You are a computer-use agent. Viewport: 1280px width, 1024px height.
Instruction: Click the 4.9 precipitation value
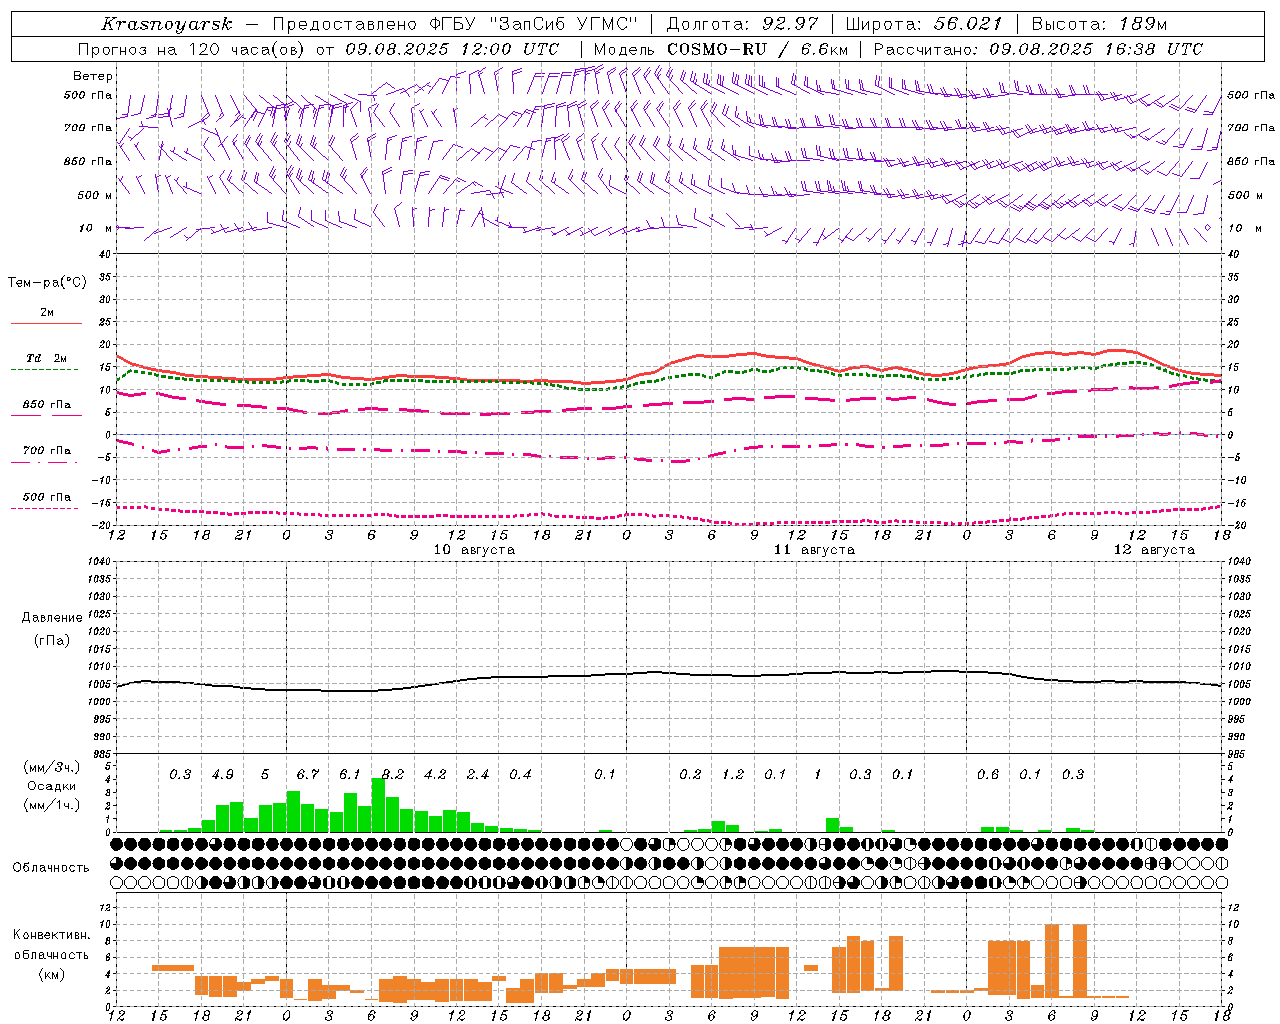coord(222,774)
